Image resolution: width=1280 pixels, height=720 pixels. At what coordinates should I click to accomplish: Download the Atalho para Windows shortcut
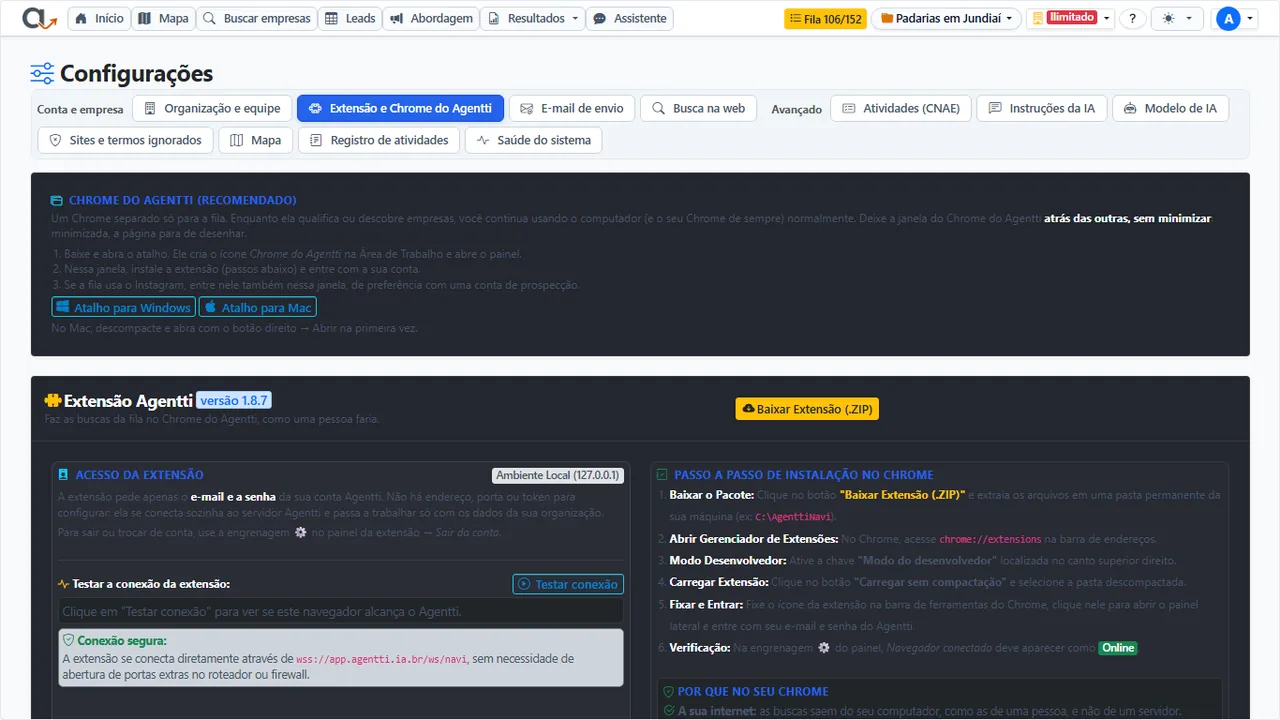(123, 308)
